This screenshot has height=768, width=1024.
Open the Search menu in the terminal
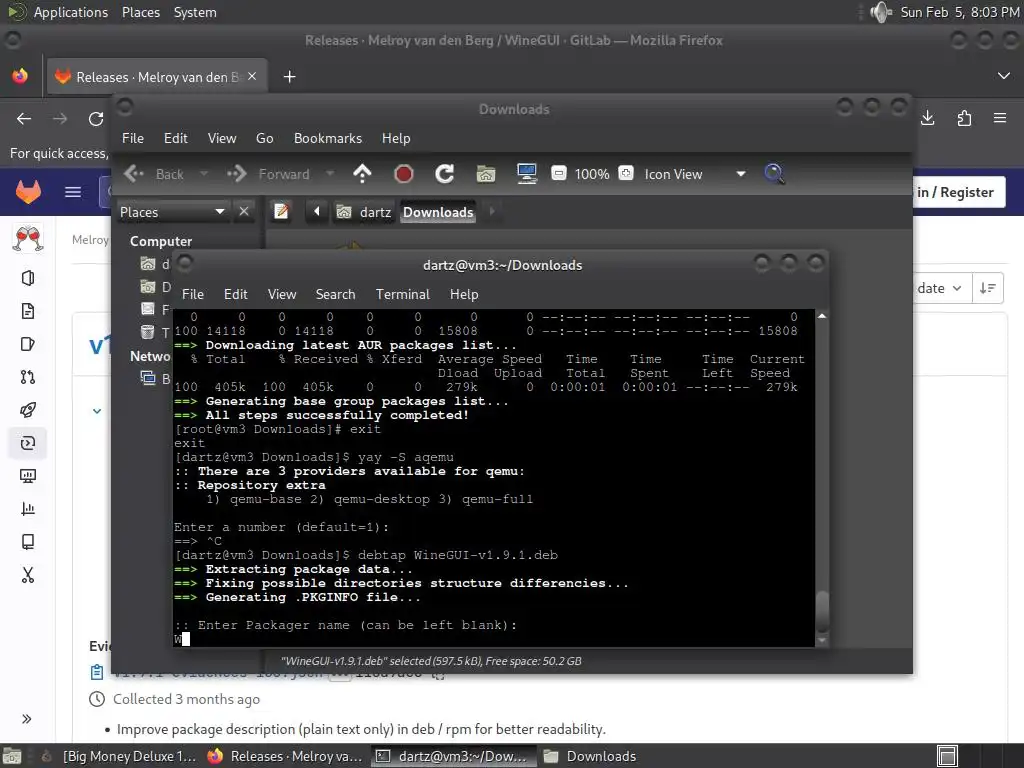[336, 294]
